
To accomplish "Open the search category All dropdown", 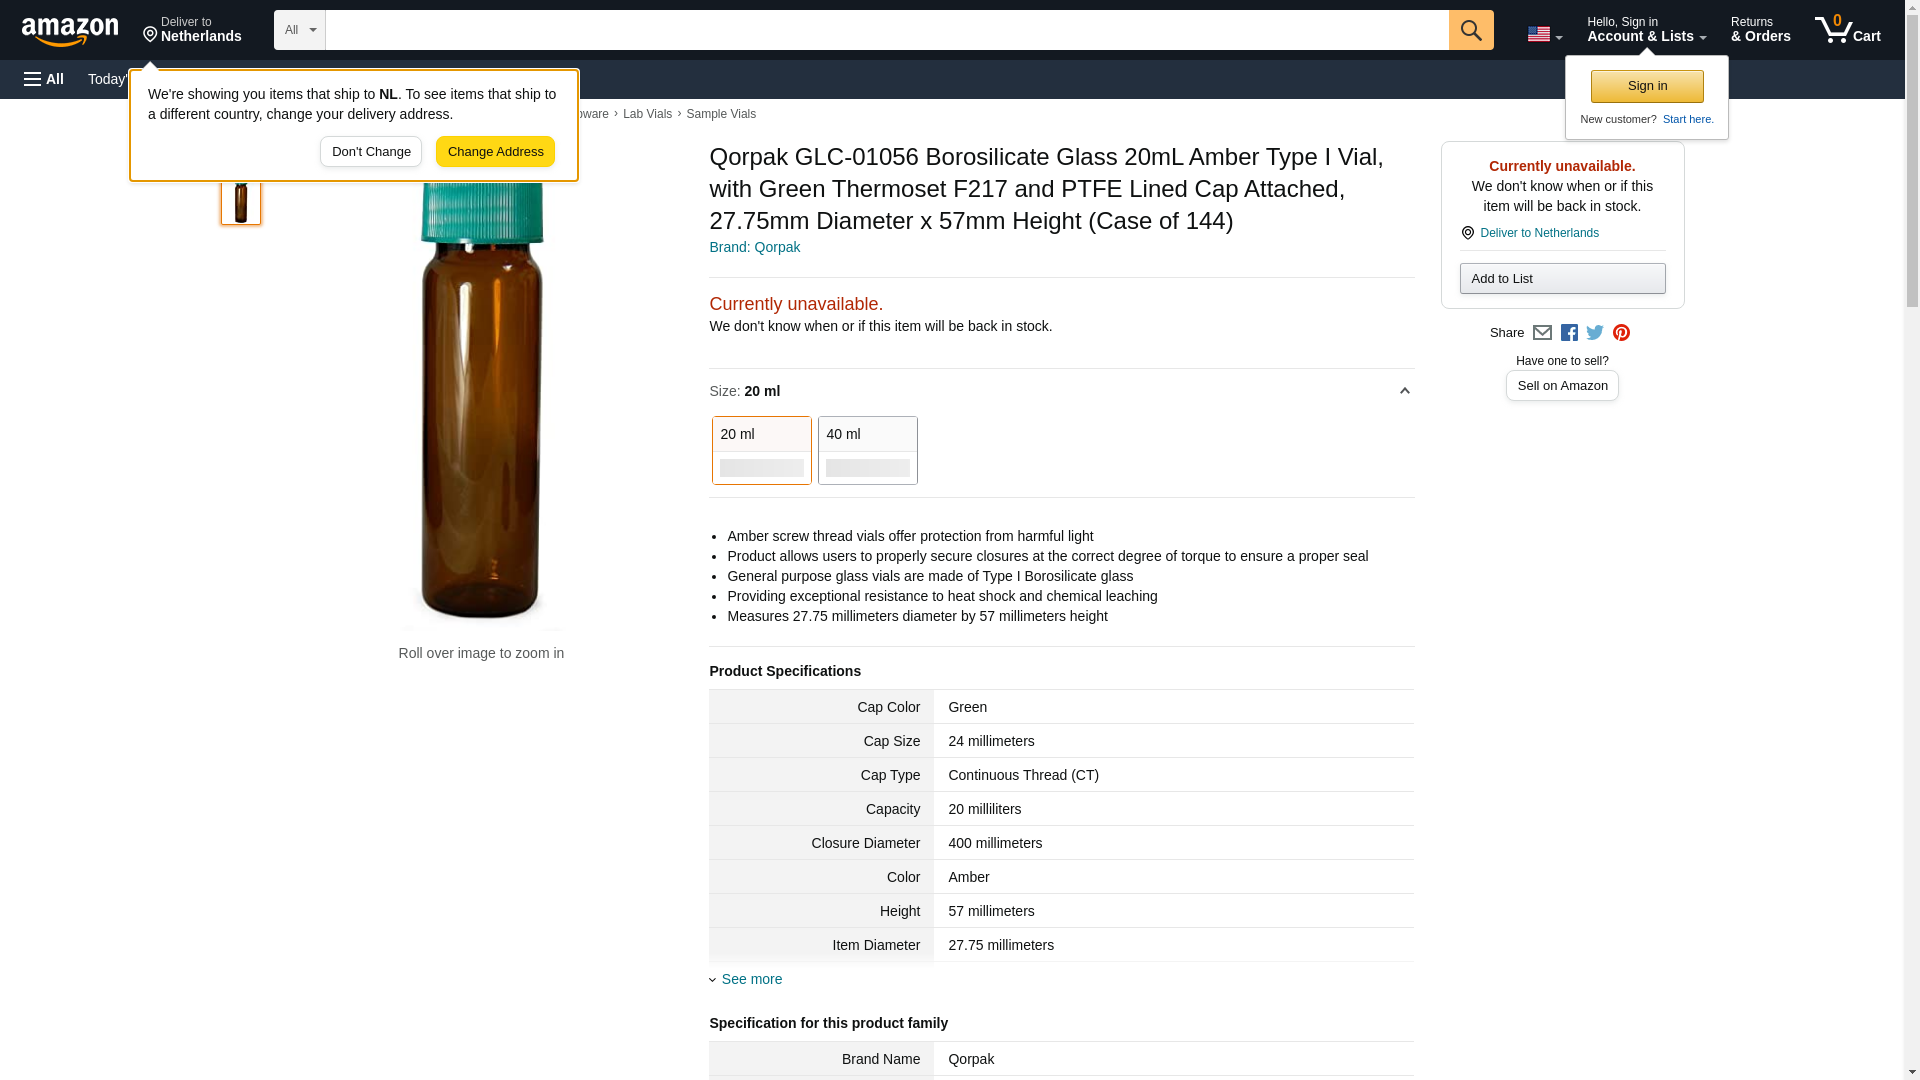I will coord(299,30).
